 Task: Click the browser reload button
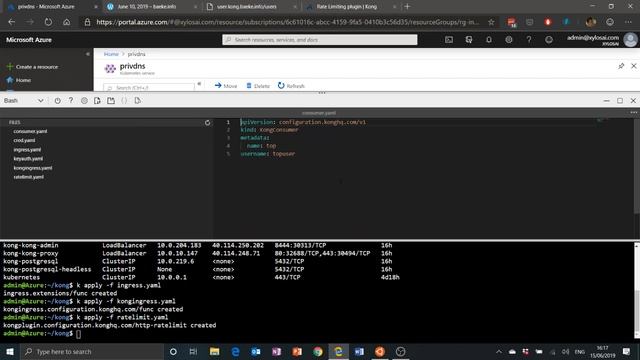coord(48,22)
